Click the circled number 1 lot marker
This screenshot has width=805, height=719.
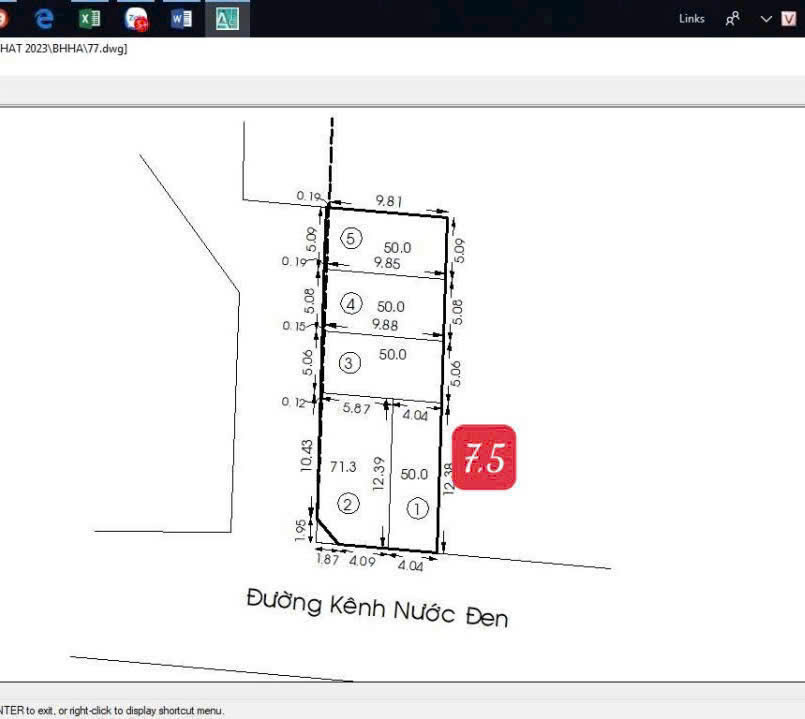[417, 509]
